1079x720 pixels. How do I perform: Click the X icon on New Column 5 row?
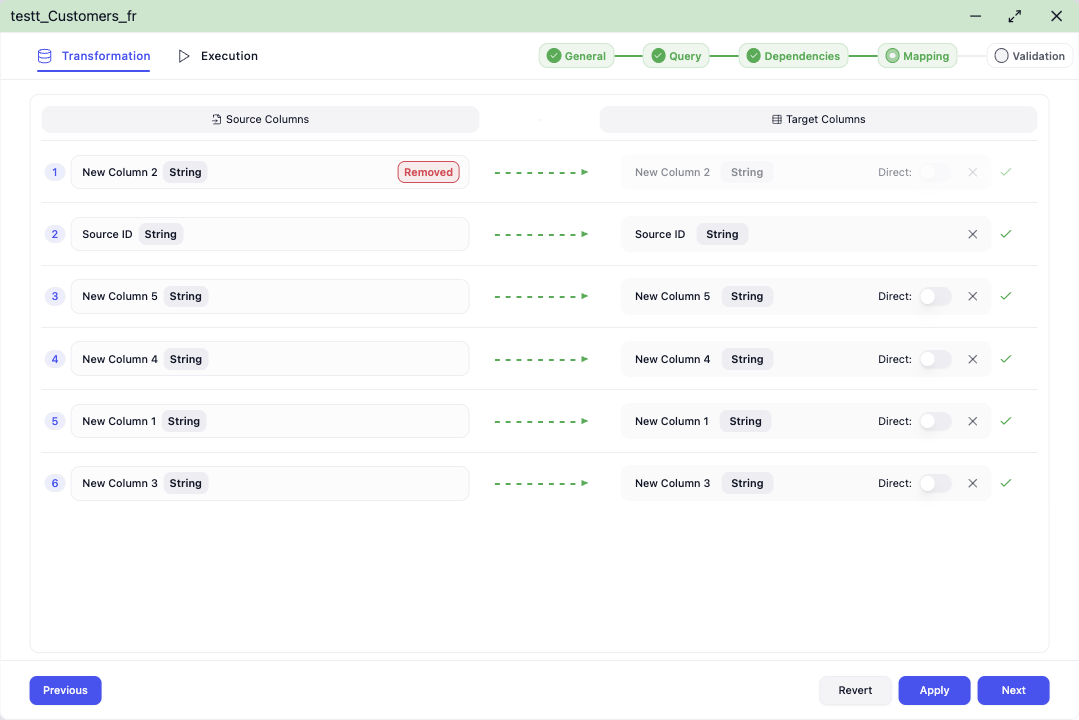click(972, 296)
